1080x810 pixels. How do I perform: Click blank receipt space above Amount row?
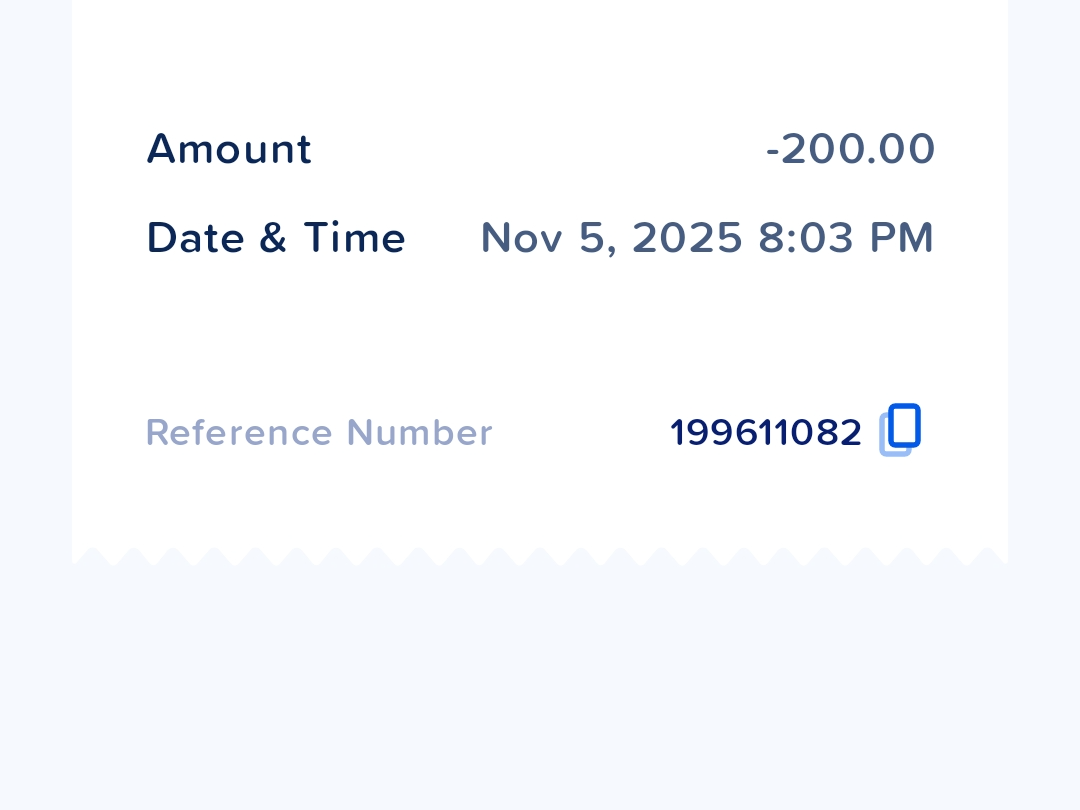(x=540, y=60)
